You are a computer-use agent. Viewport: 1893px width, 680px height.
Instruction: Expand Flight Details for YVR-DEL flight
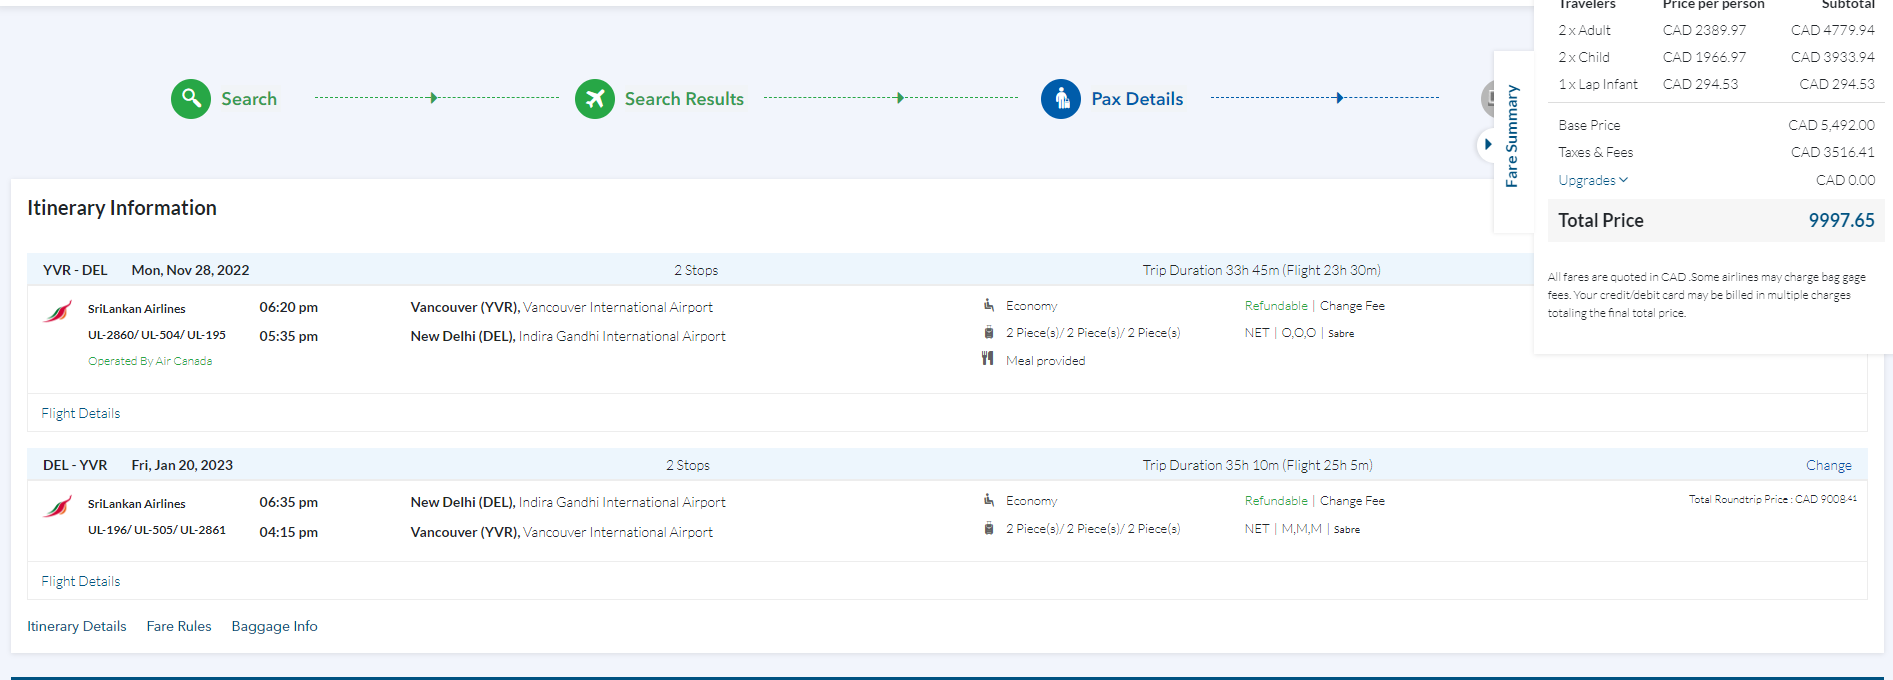point(80,413)
